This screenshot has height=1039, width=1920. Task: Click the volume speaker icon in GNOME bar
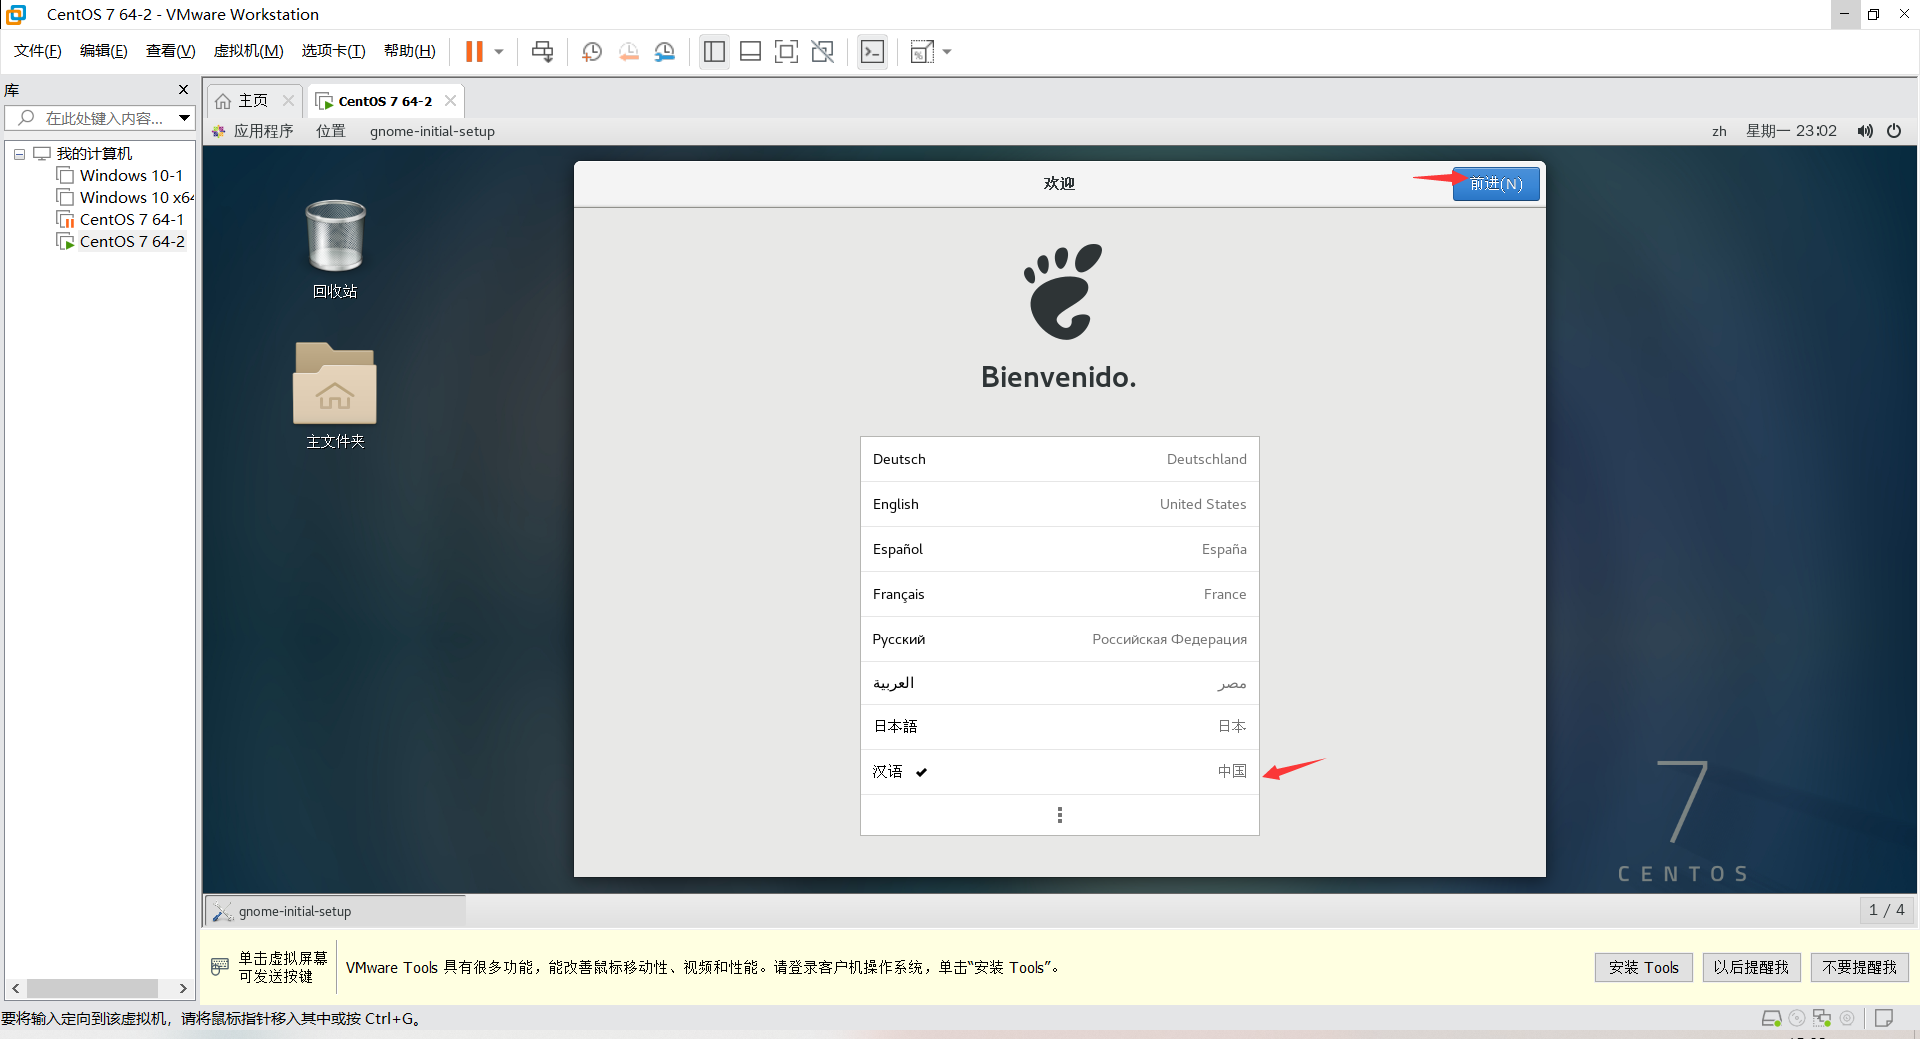pyautogui.click(x=1865, y=131)
